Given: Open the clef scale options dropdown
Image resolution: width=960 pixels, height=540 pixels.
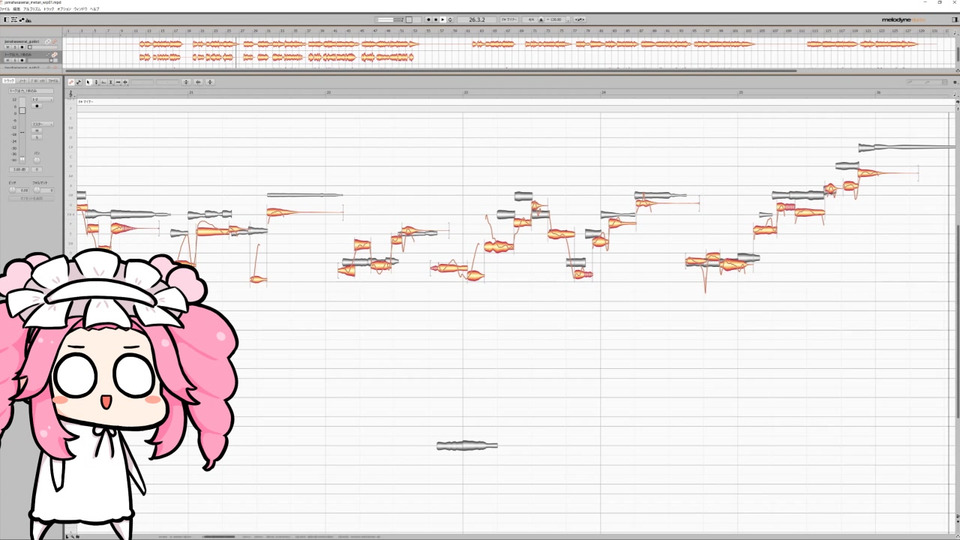Looking at the screenshot, I should (70, 94).
